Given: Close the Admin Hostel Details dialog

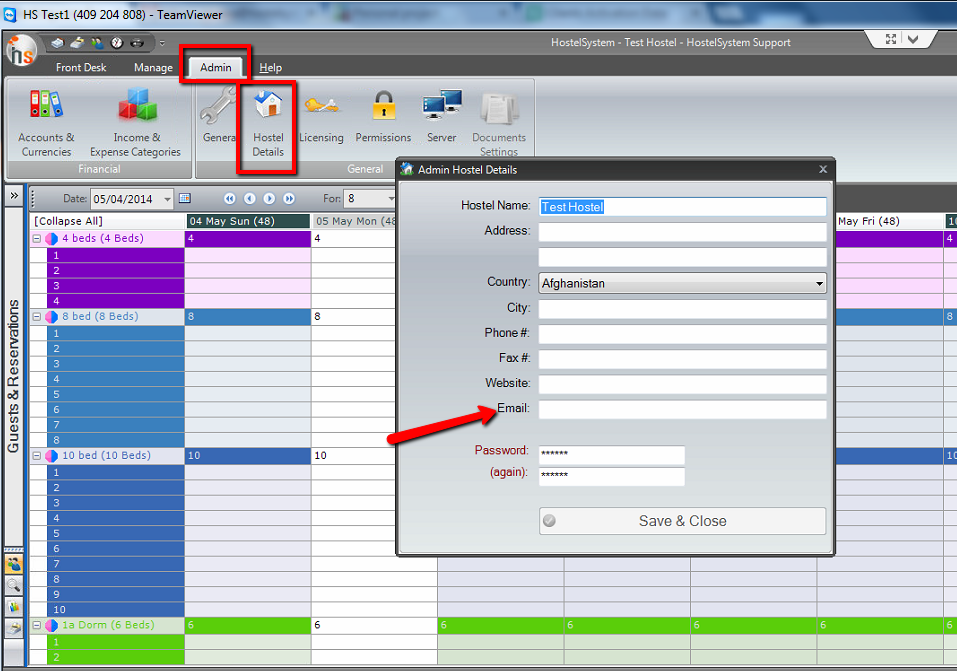Looking at the screenshot, I should click(823, 169).
